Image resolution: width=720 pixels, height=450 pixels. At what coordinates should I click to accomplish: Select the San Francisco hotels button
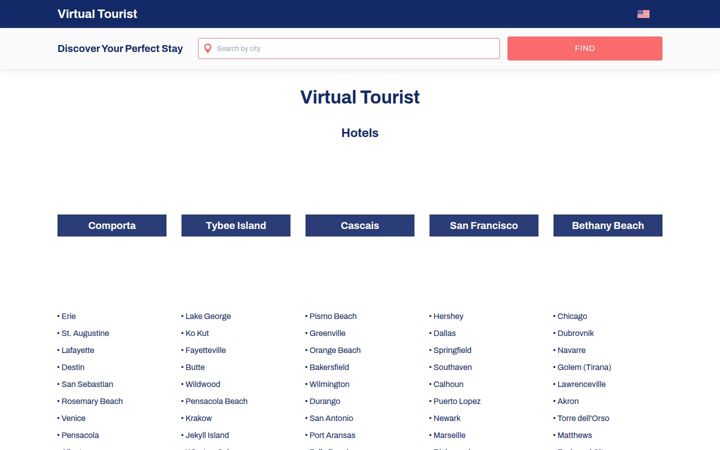(484, 225)
